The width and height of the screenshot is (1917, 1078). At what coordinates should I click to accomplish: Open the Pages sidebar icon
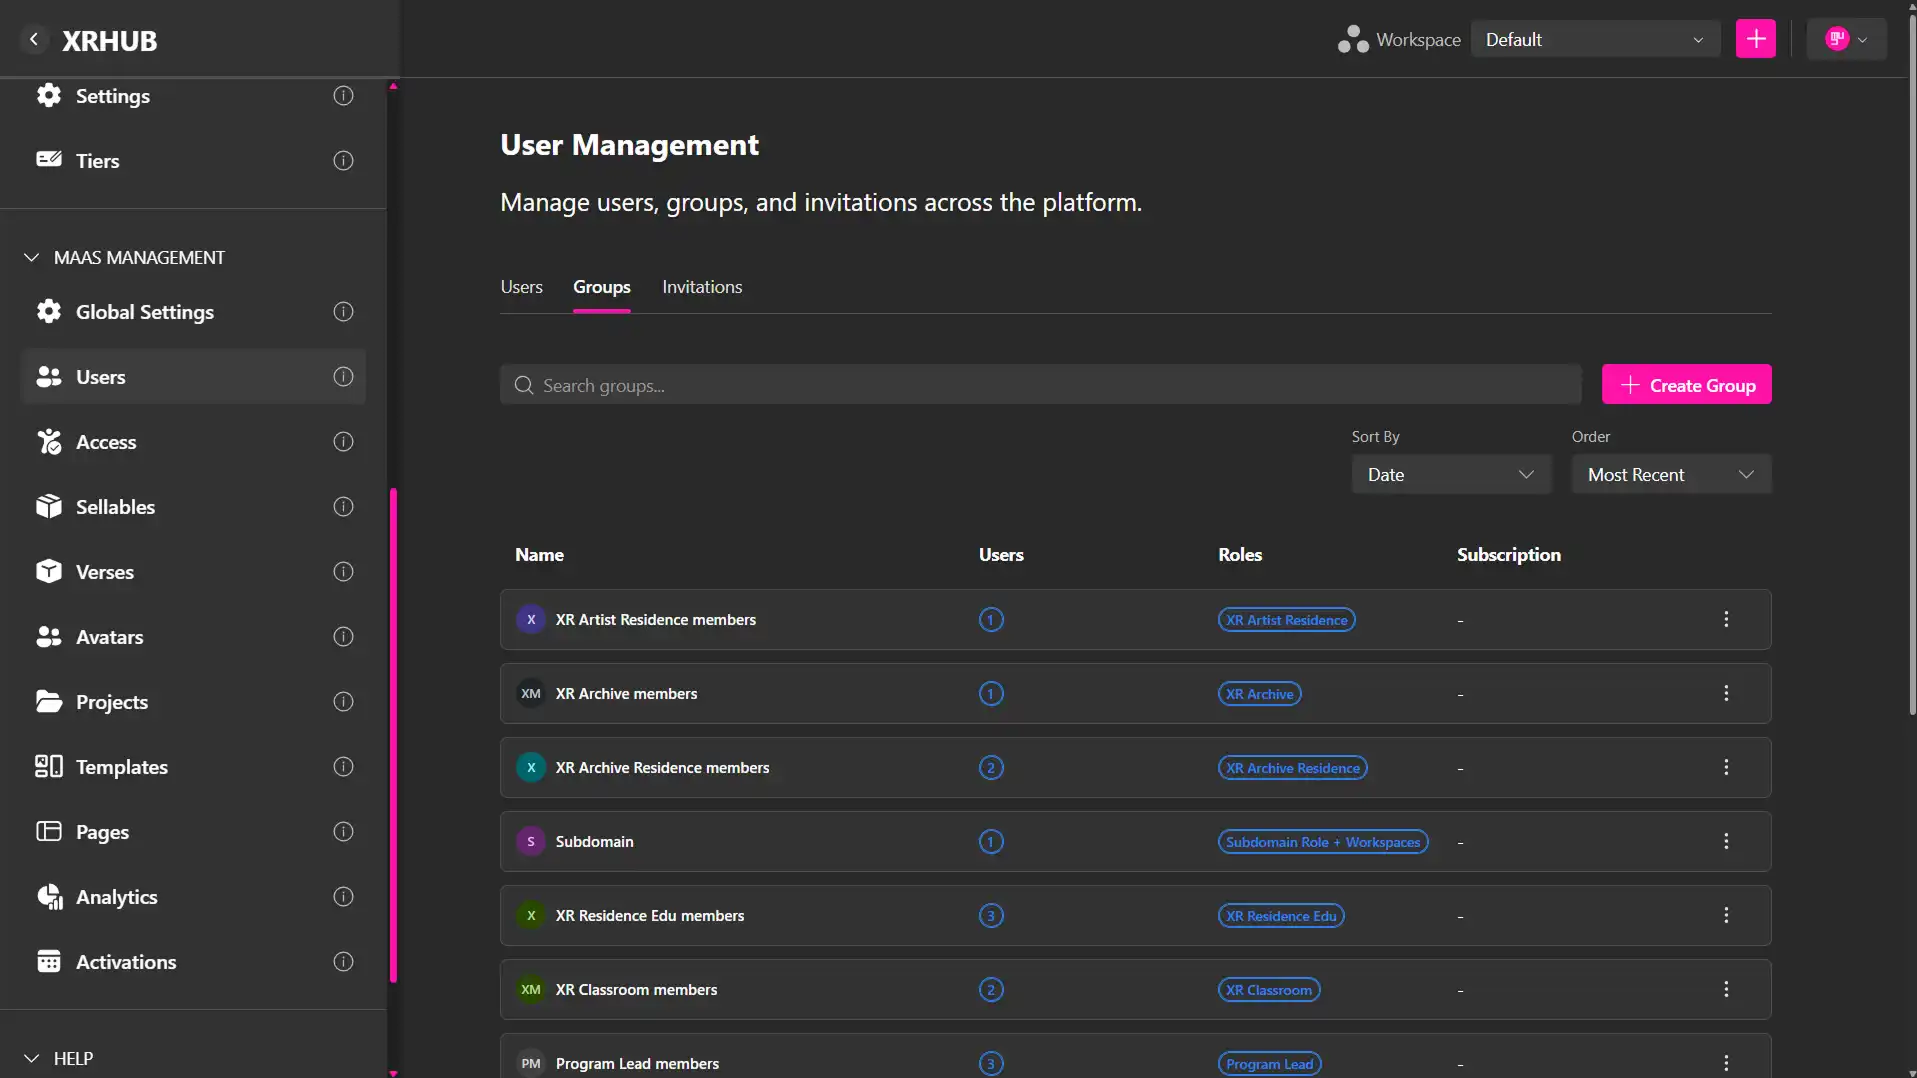[49, 831]
